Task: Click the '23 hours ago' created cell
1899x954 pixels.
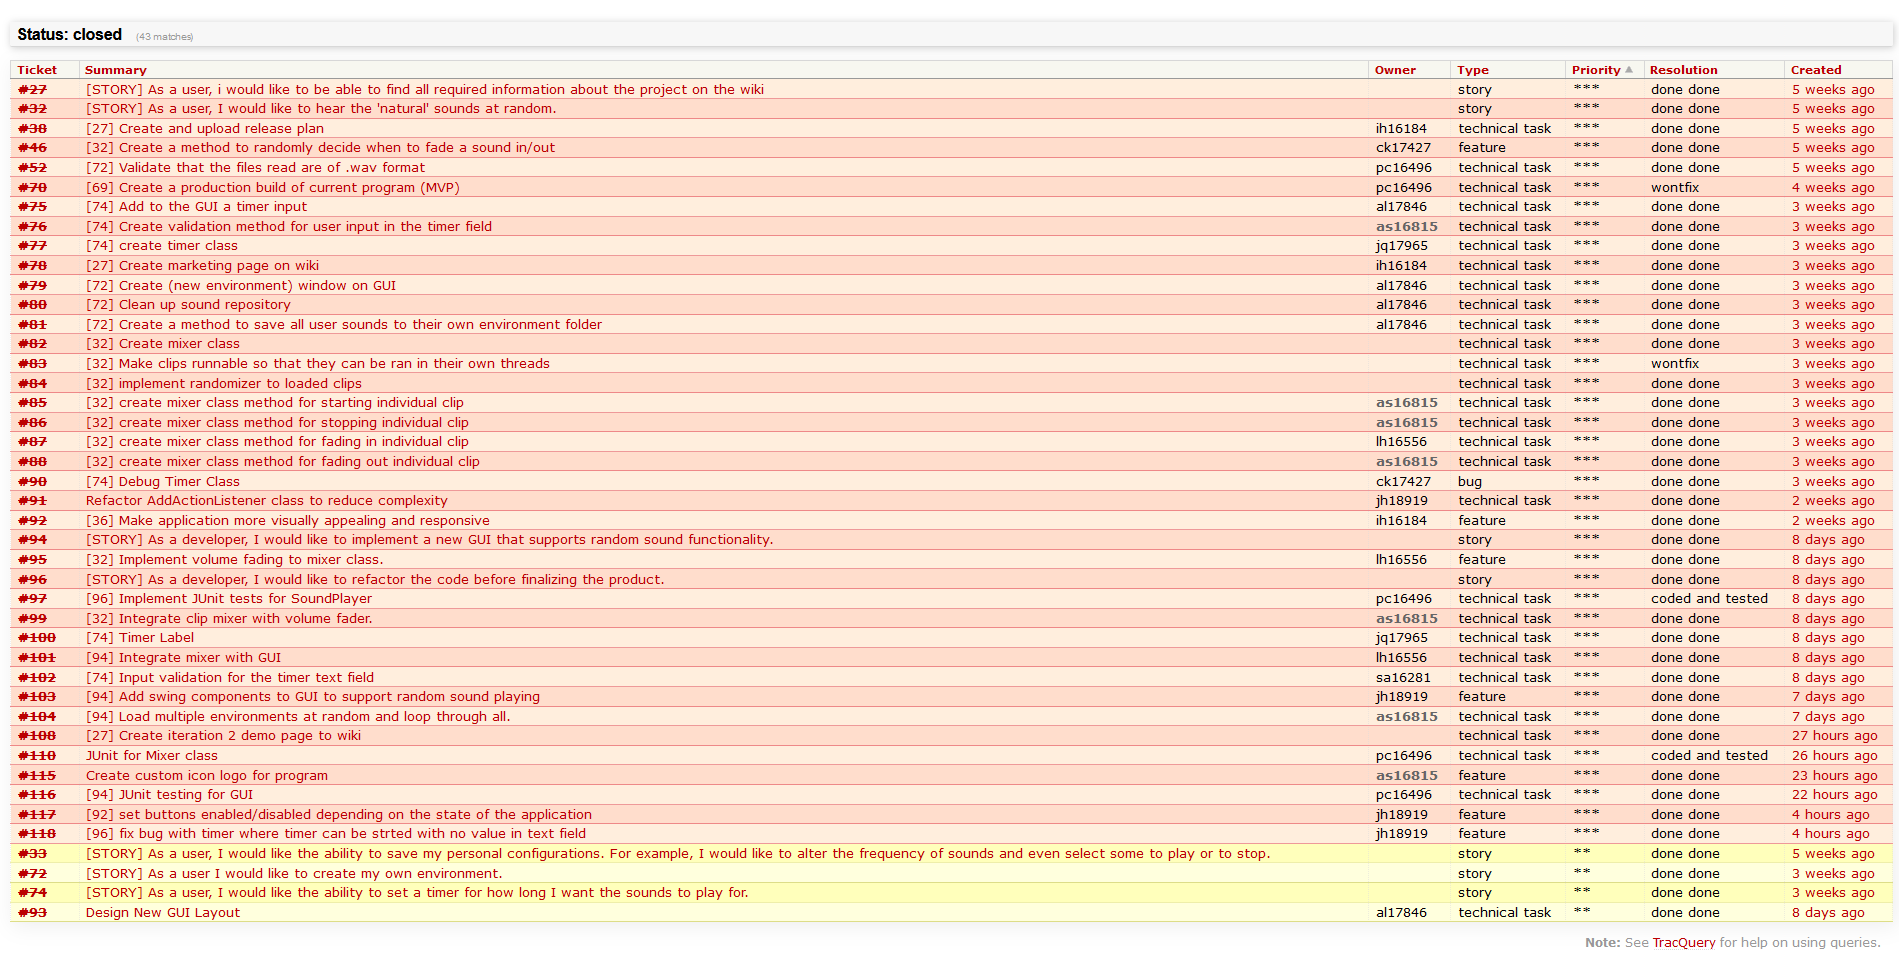Action: [1834, 775]
